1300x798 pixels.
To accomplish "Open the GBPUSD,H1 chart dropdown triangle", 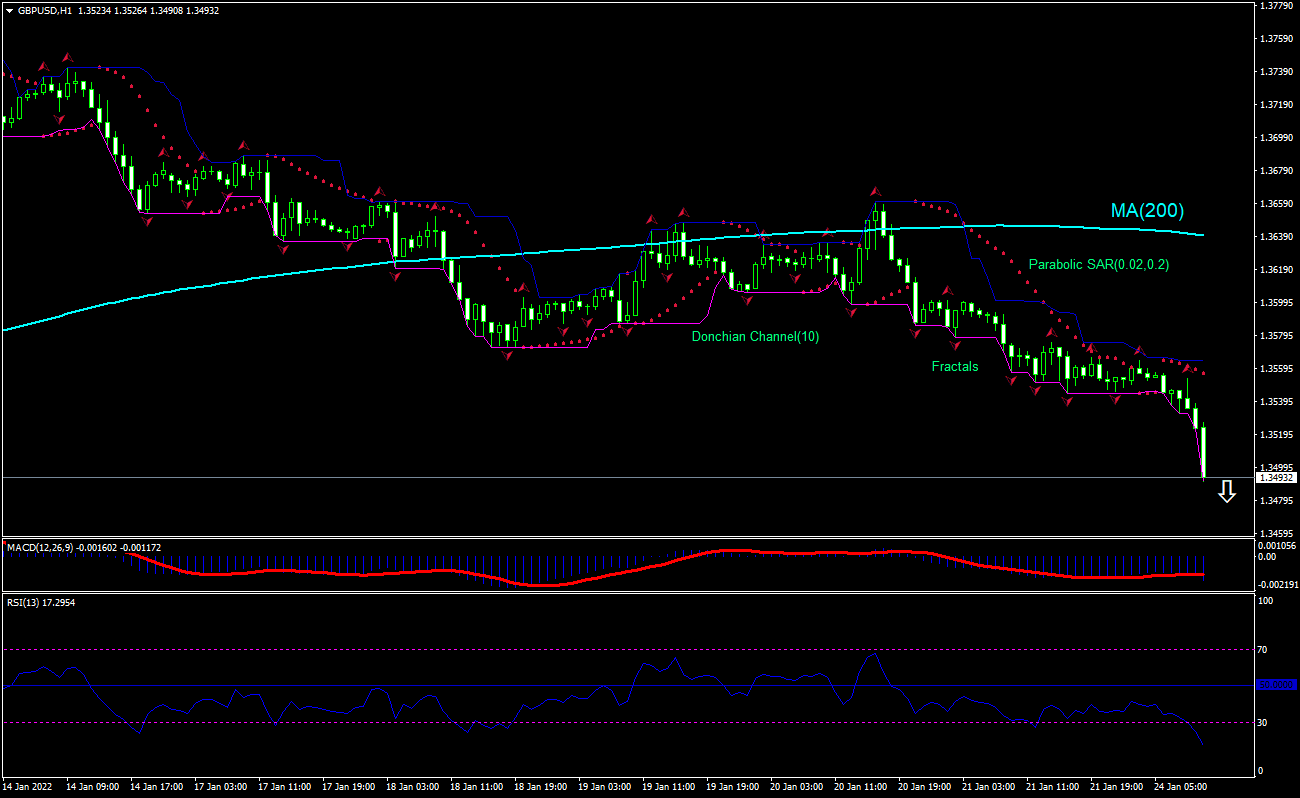I will 10,12.
